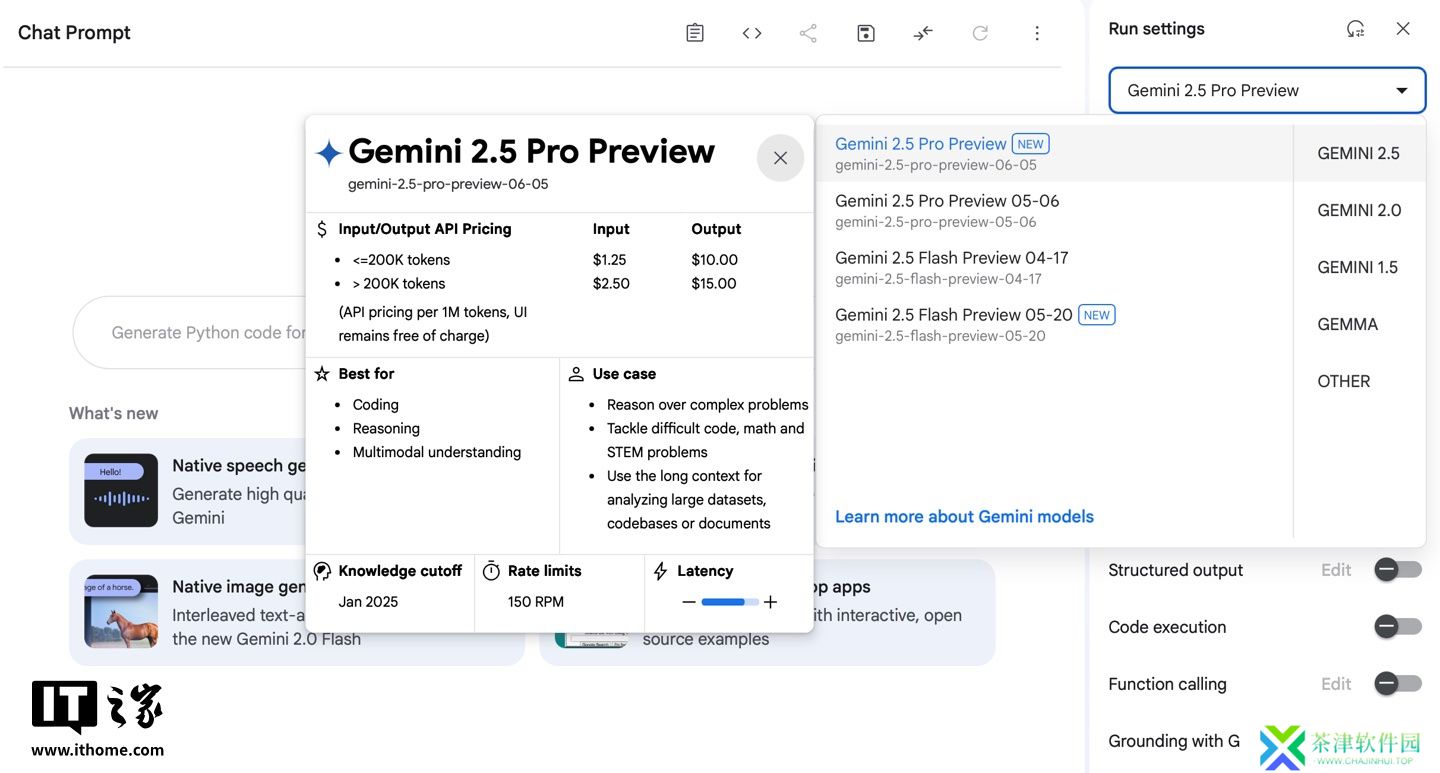The image size is (1440, 773).
Task: Click the Jan 2025 knowledge cutoff value
Action: point(368,602)
